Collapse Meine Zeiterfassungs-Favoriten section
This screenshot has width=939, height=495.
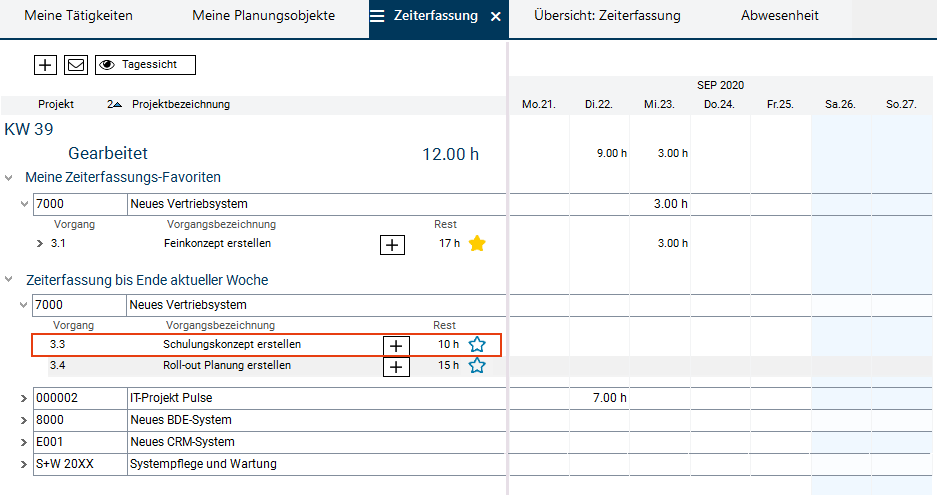point(8,178)
